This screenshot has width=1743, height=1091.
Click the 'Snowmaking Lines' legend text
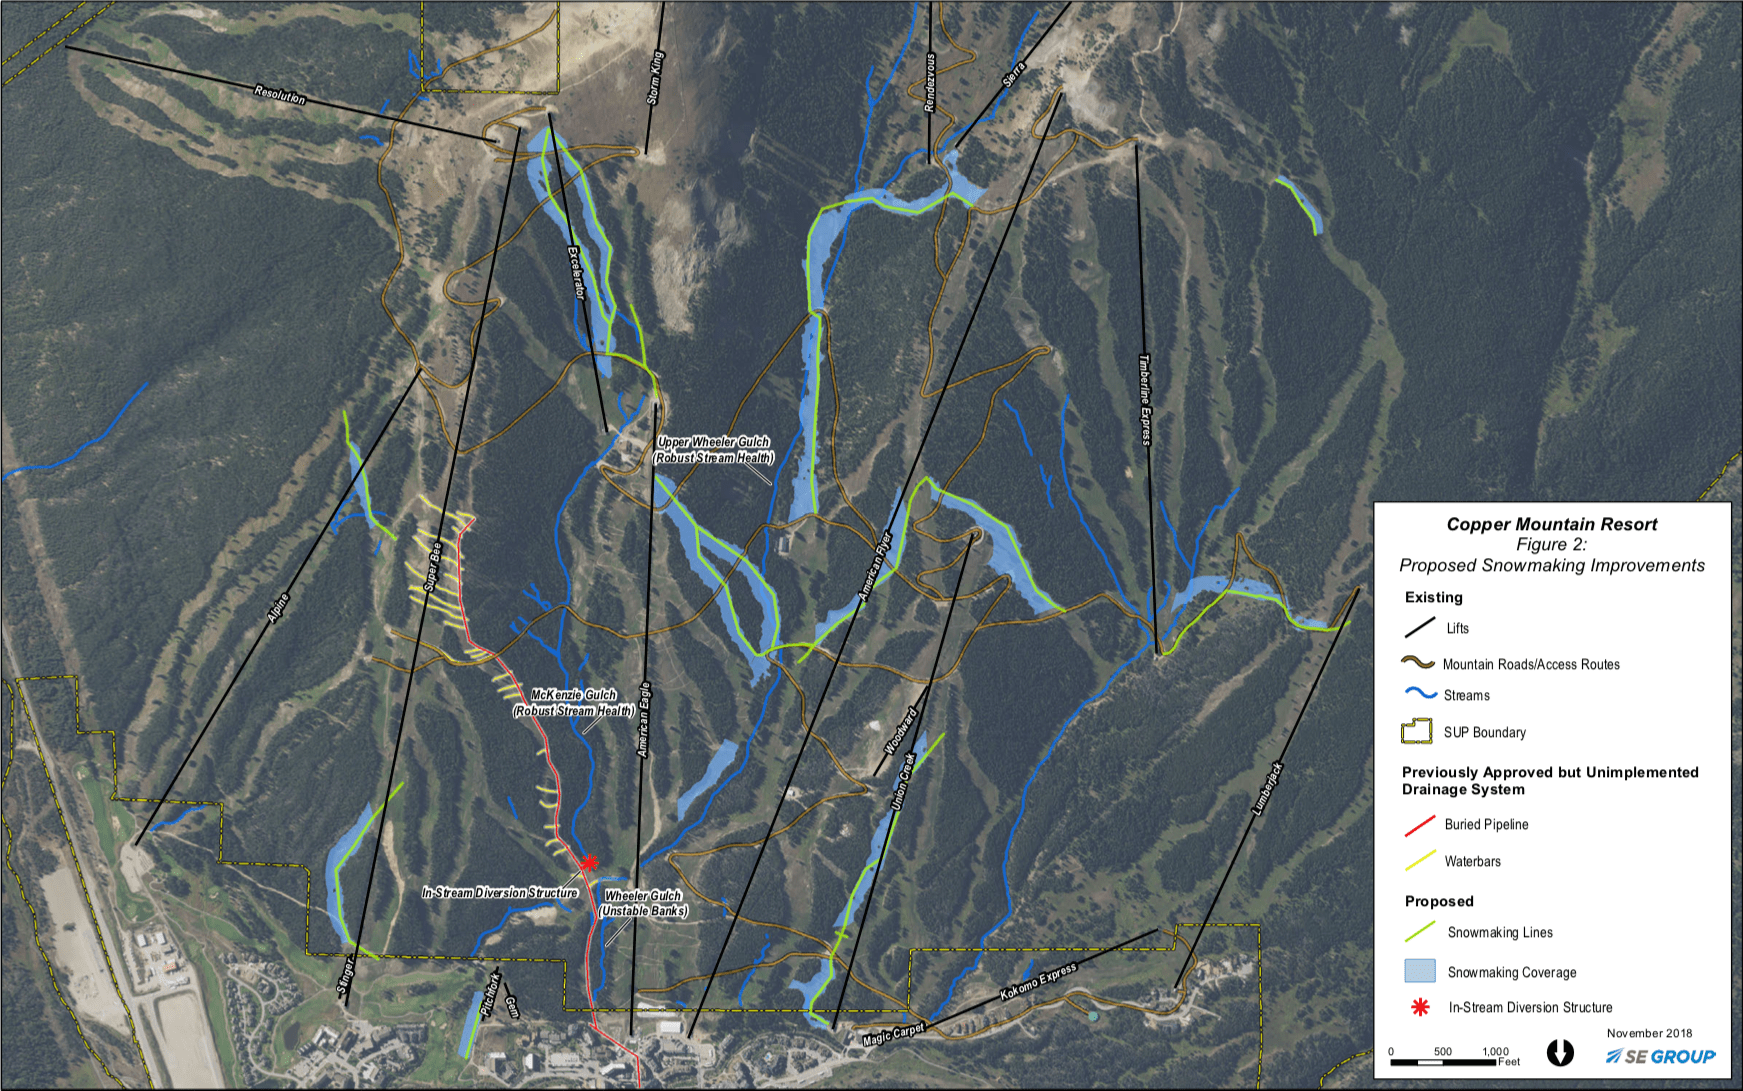coord(1501,932)
